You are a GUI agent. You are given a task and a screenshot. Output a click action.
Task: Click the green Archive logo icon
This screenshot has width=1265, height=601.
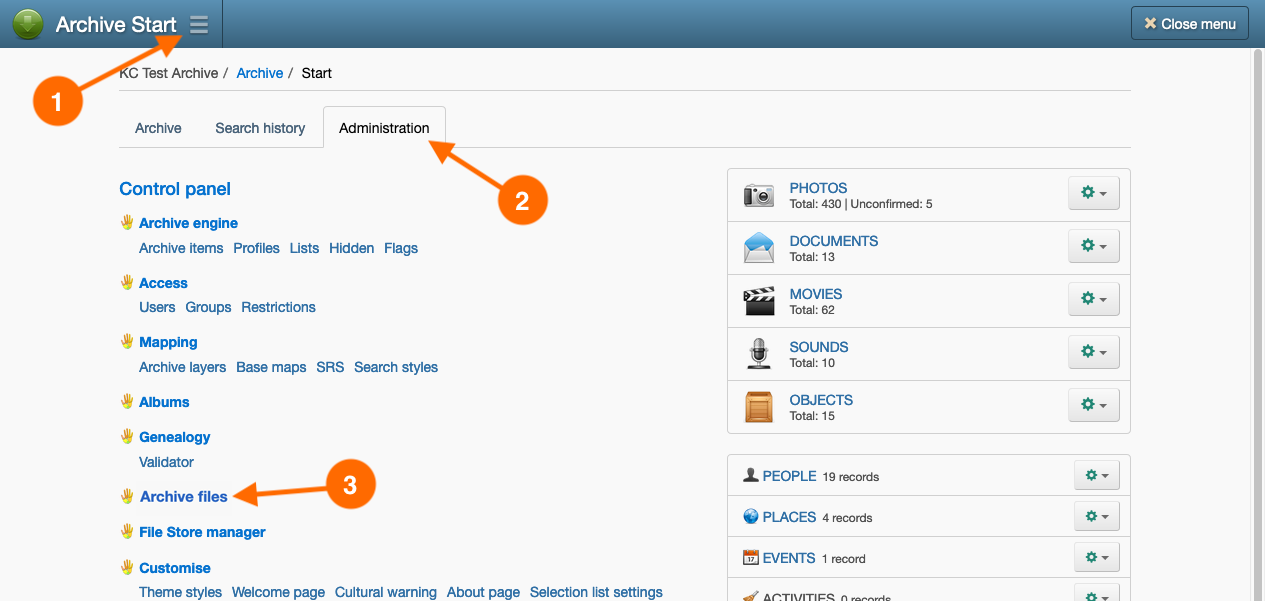[27, 24]
